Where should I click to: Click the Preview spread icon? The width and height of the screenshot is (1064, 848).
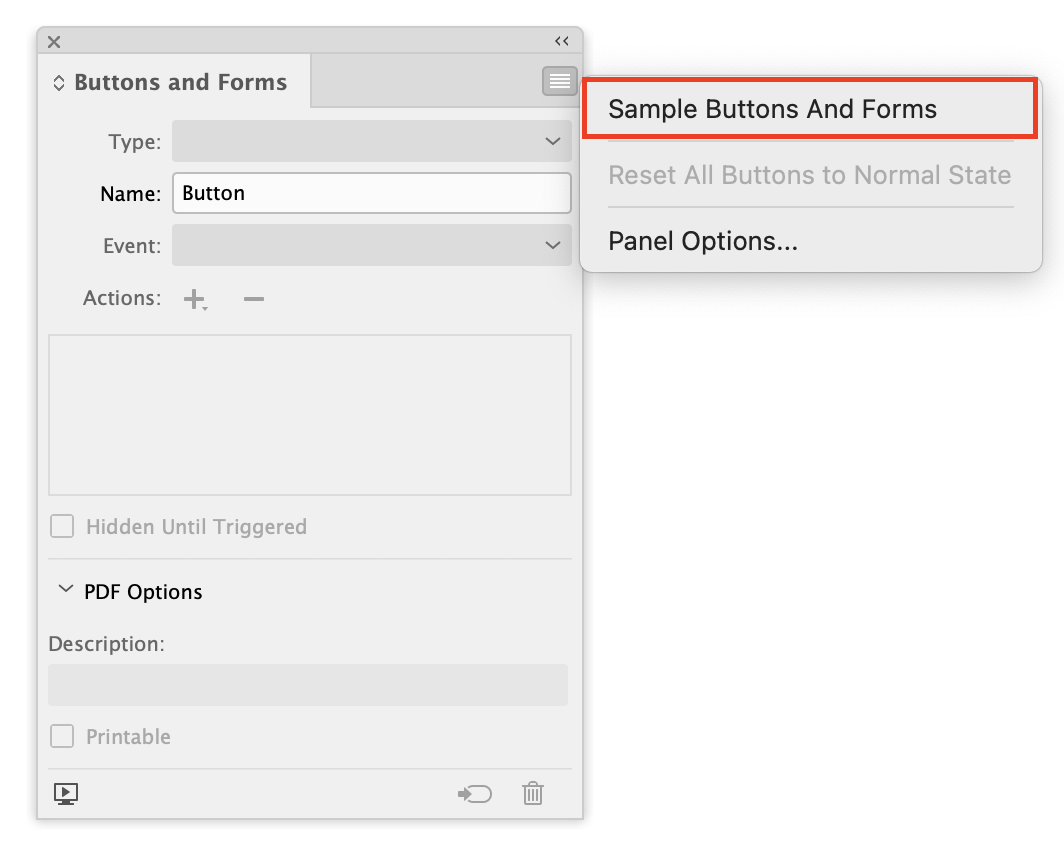tap(66, 793)
